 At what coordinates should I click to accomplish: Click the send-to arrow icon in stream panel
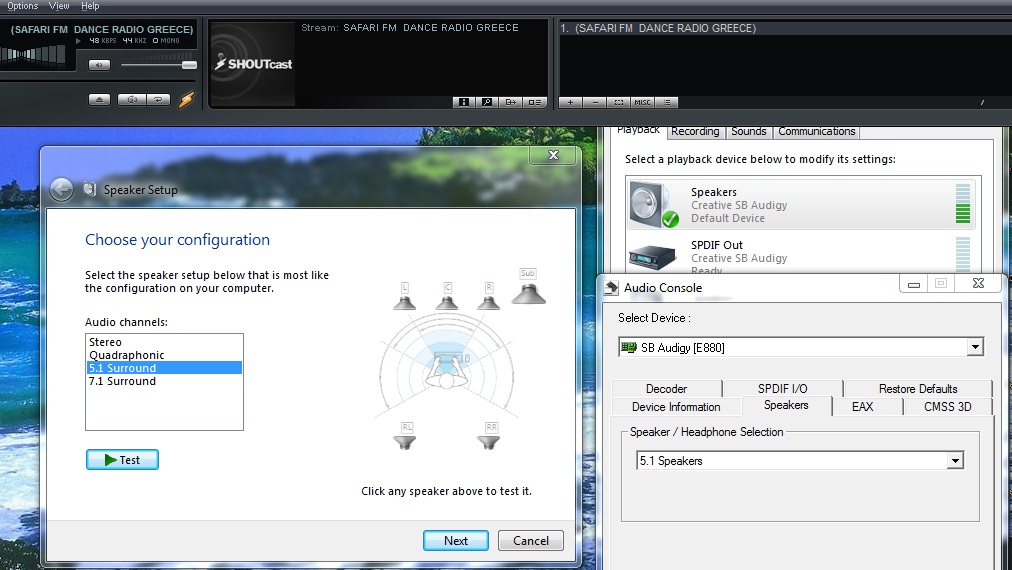511,102
